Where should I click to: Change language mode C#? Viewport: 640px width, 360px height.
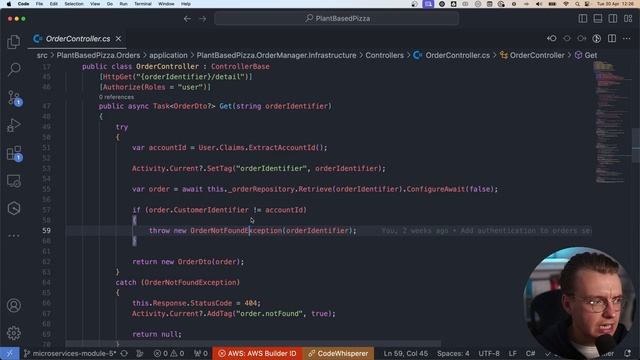[x=530, y=353]
